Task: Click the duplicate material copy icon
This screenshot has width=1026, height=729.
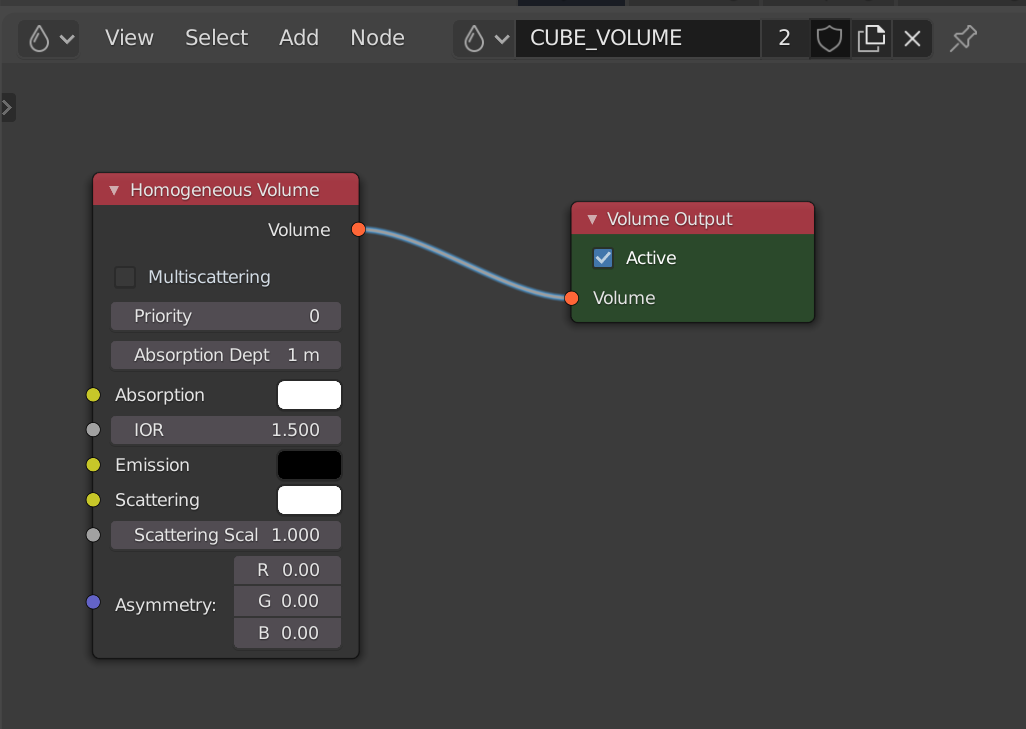Action: (x=871, y=39)
